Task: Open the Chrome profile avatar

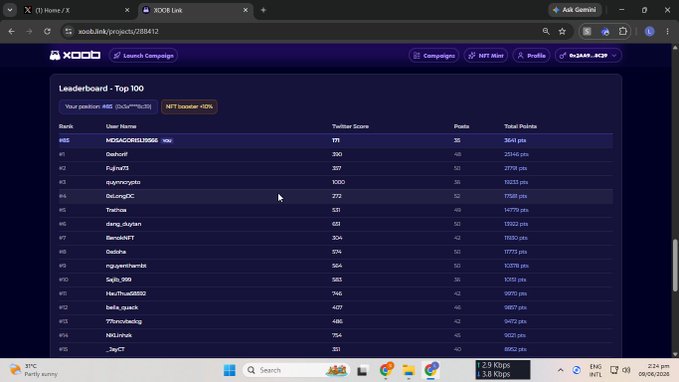Action: (x=649, y=31)
